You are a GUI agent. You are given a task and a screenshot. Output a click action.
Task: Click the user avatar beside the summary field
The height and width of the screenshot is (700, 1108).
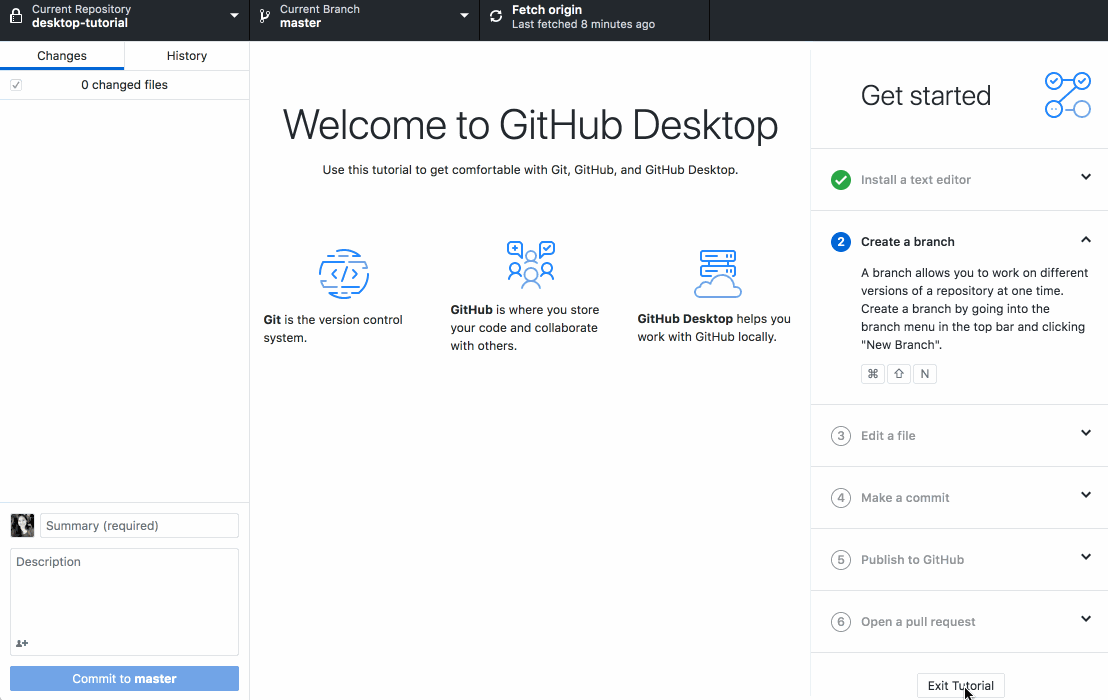pyautogui.click(x=22, y=525)
